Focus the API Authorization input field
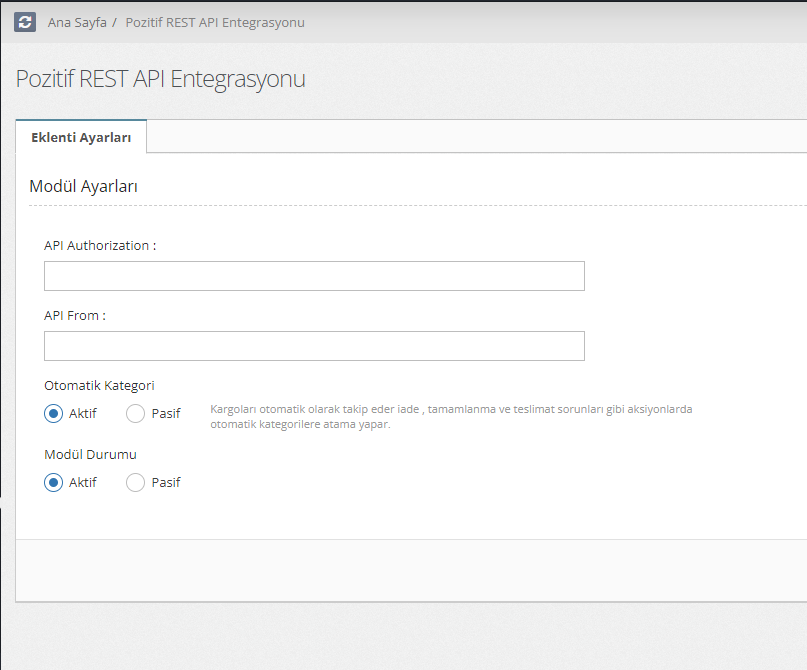Screen dimensions: 807x670 click(x=314, y=276)
